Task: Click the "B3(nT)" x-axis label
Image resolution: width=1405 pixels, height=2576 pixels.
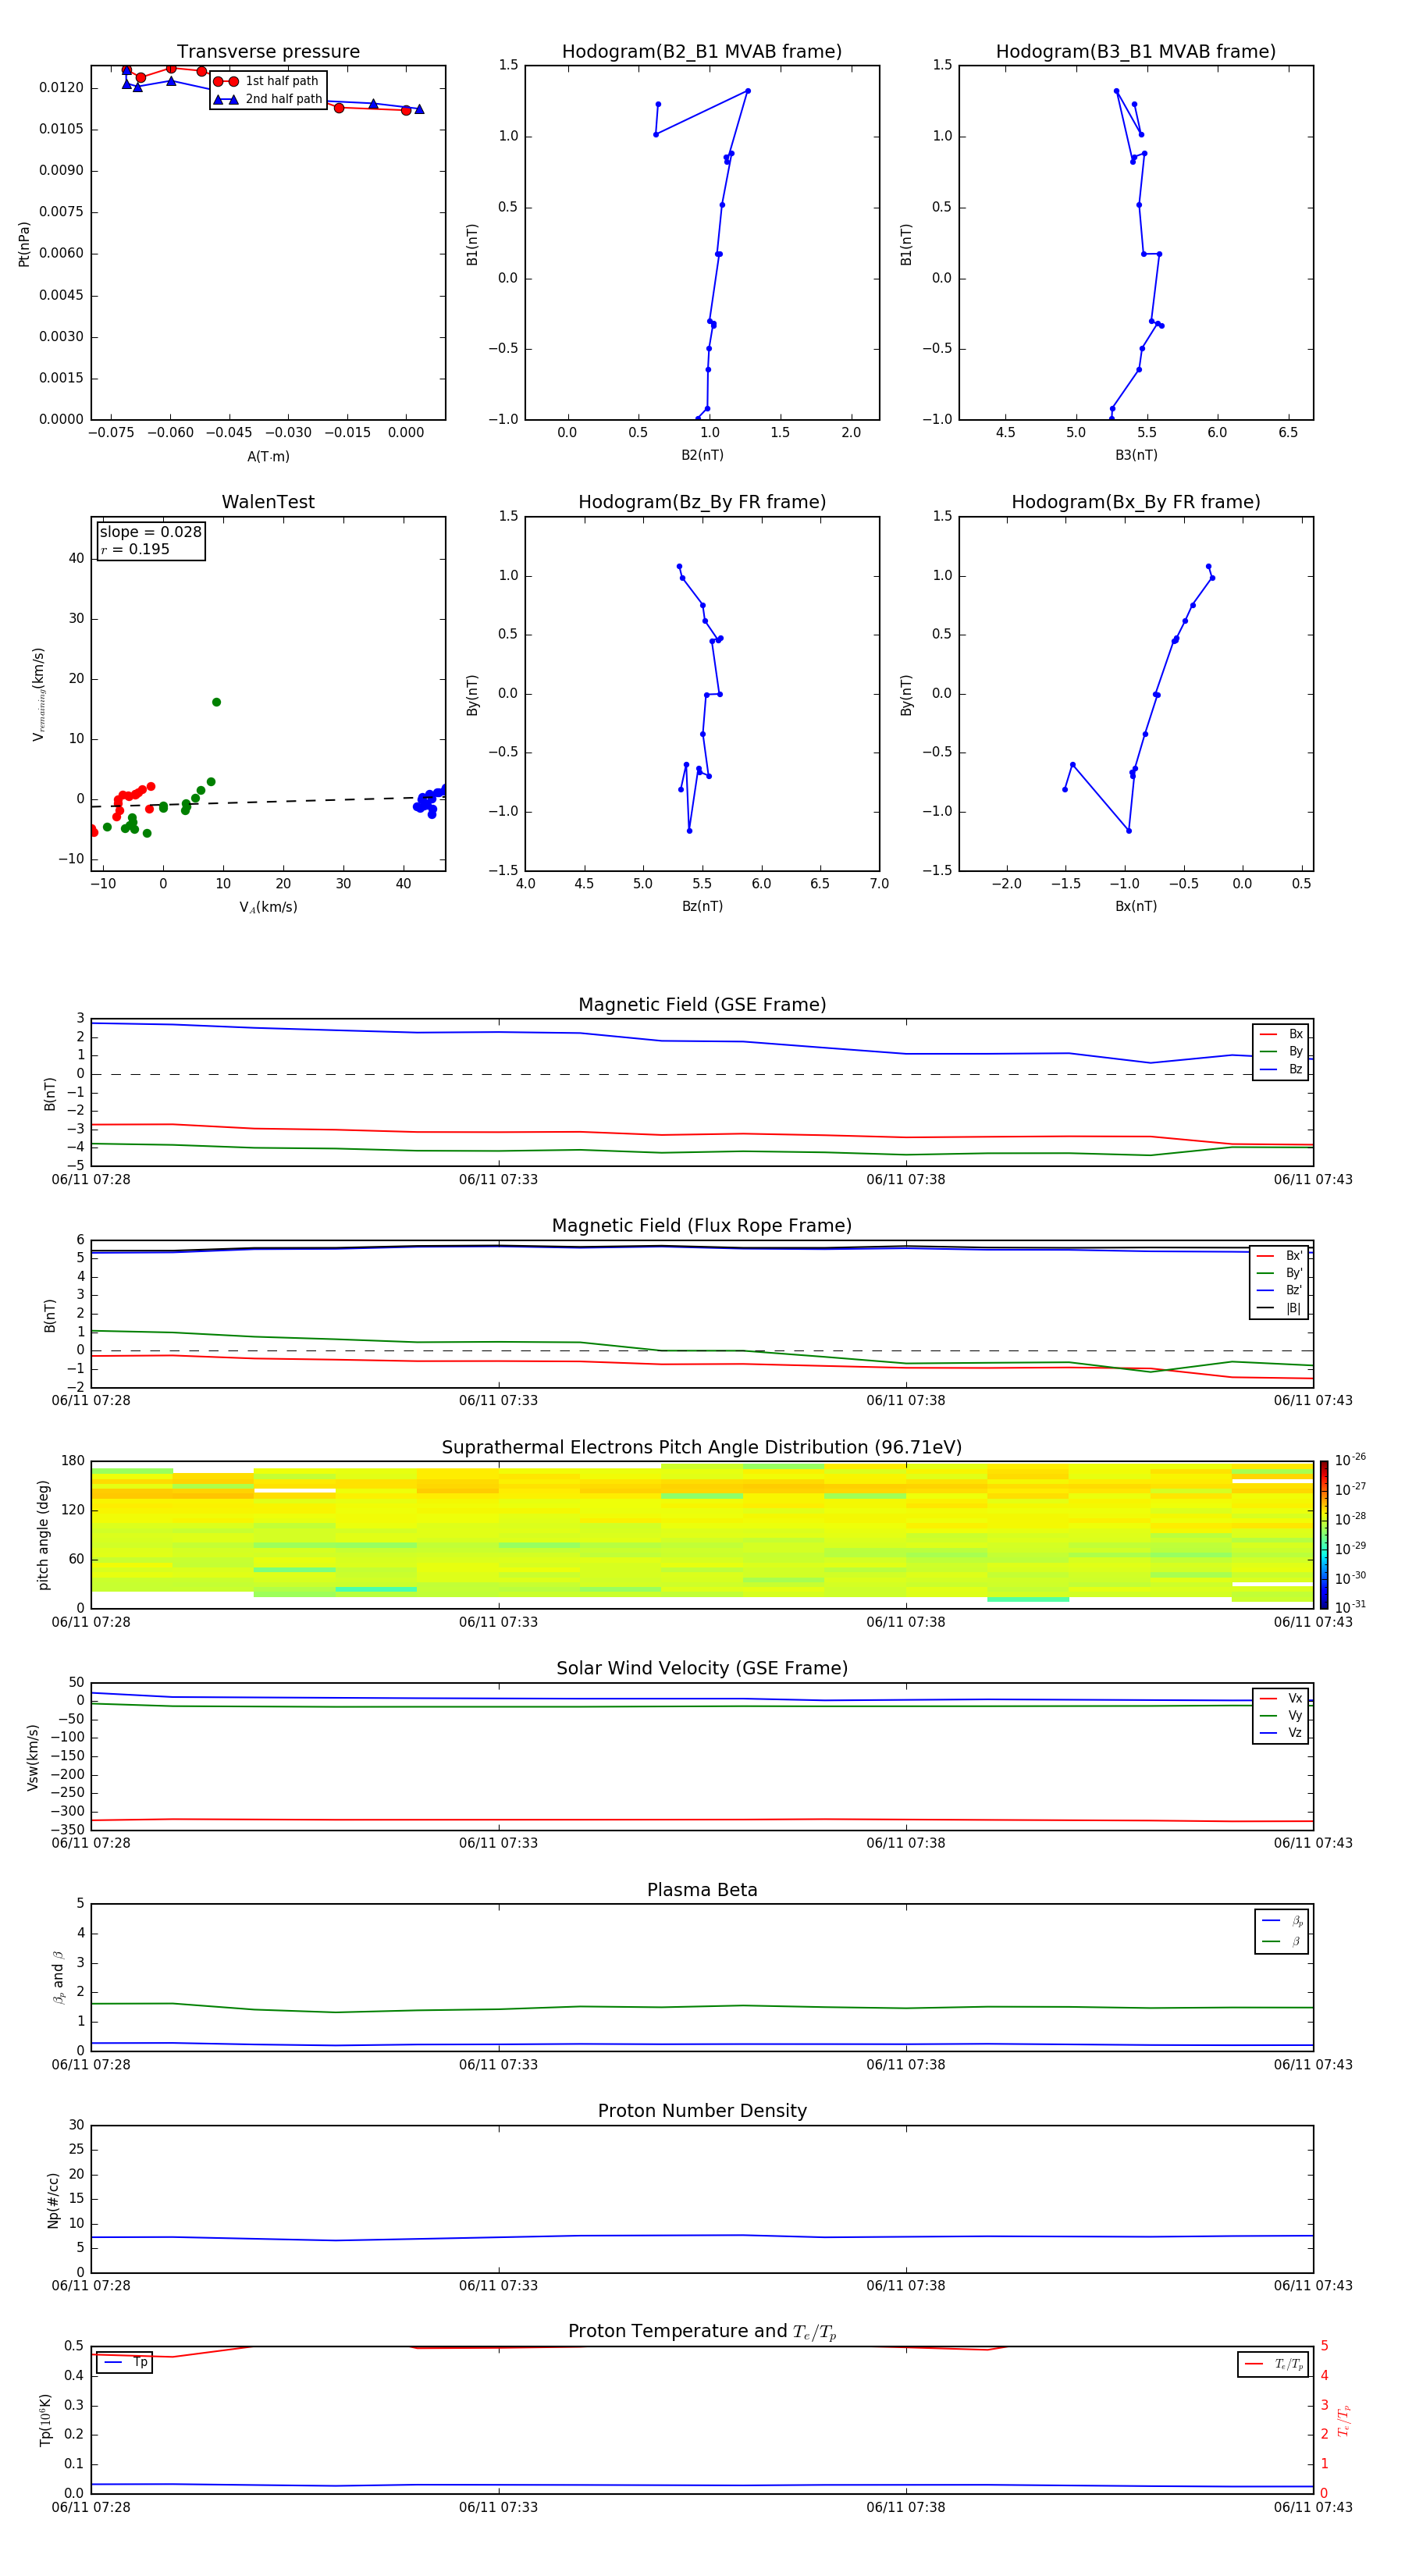Action: pyautogui.click(x=1136, y=455)
